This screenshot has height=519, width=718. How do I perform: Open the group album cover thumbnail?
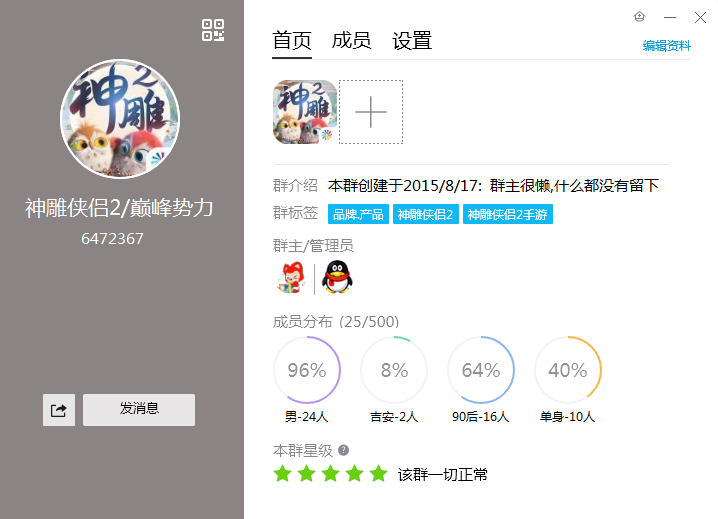tap(305, 112)
